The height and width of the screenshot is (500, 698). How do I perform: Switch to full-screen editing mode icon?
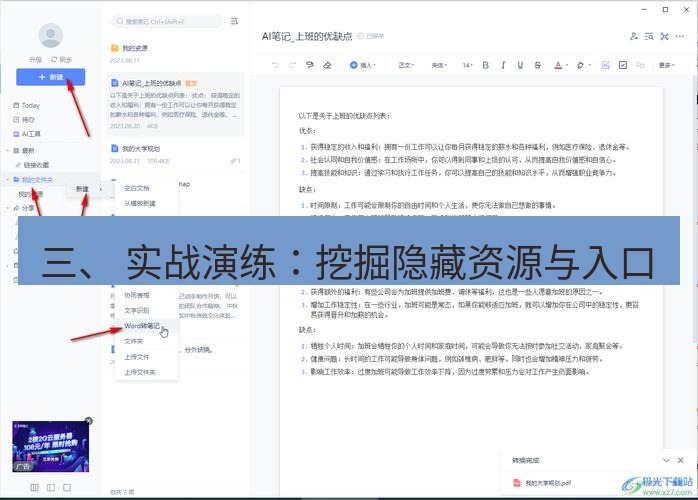[665, 36]
